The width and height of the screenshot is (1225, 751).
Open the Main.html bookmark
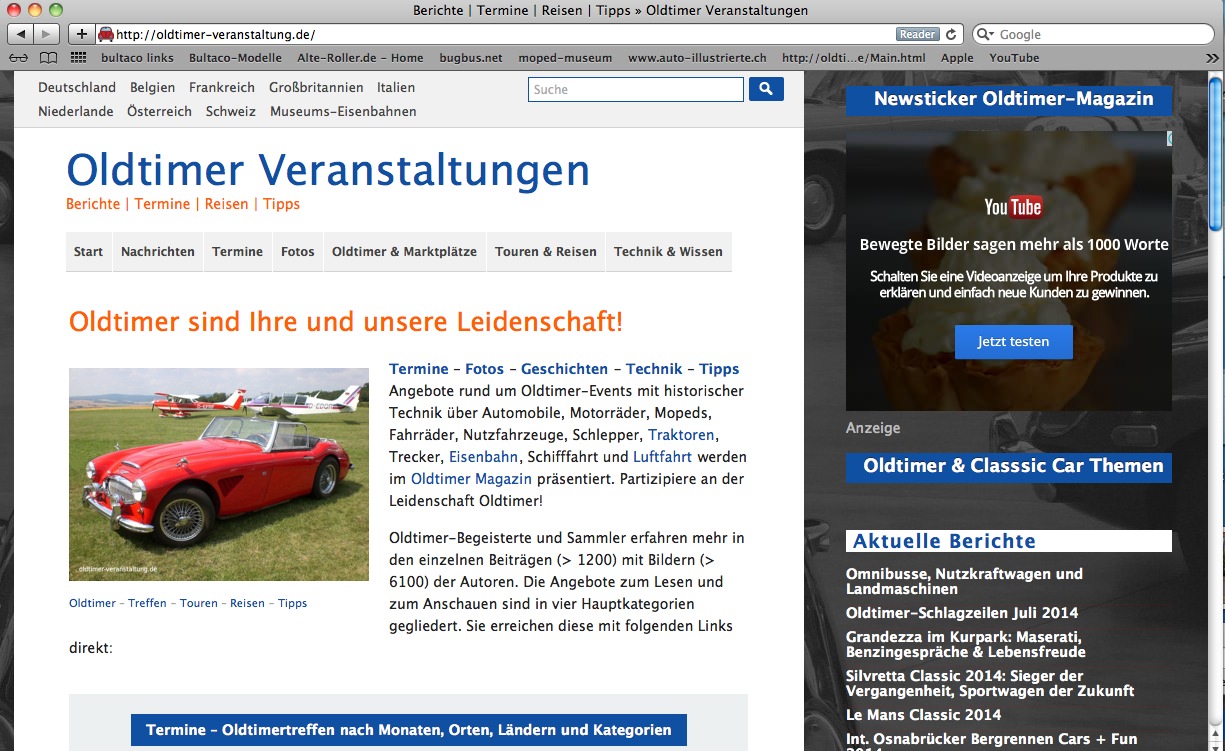coord(854,58)
